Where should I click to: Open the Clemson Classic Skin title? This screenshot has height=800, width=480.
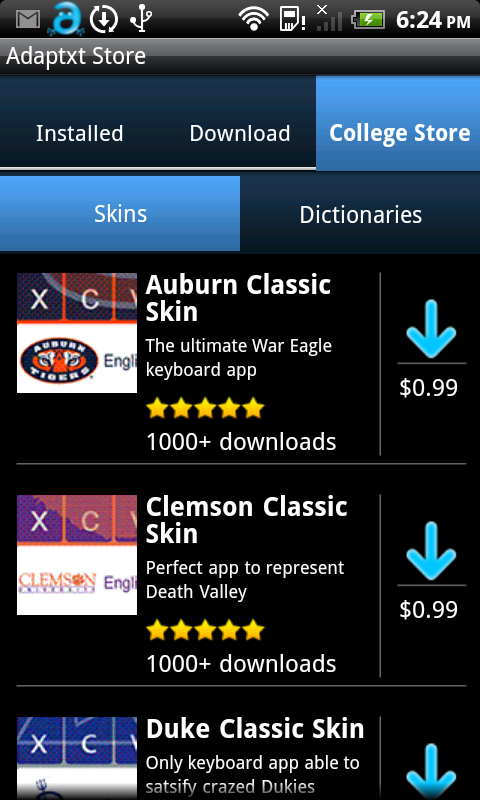point(247,520)
